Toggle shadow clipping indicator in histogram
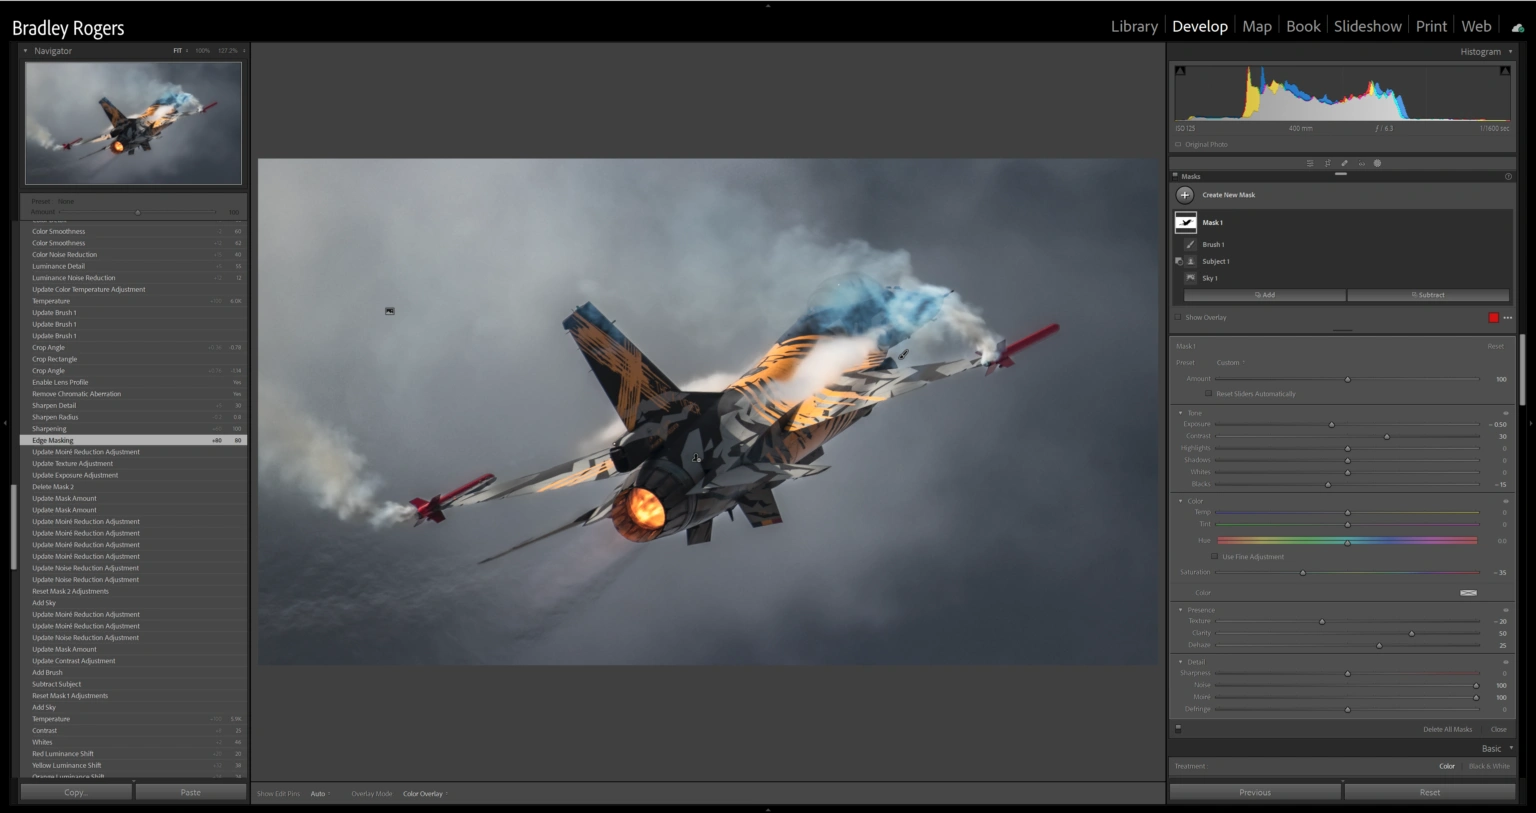This screenshot has width=1536, height=813. point(1180,71)
